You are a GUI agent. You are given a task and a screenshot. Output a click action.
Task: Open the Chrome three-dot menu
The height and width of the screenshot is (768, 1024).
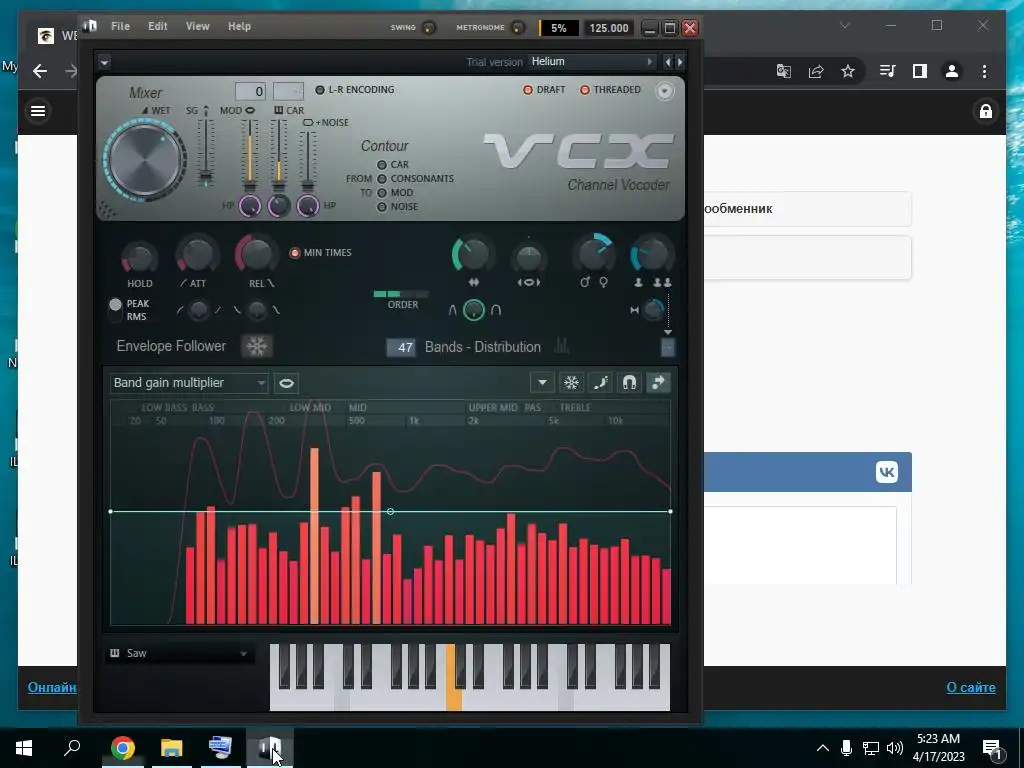[x=984, y=71]
